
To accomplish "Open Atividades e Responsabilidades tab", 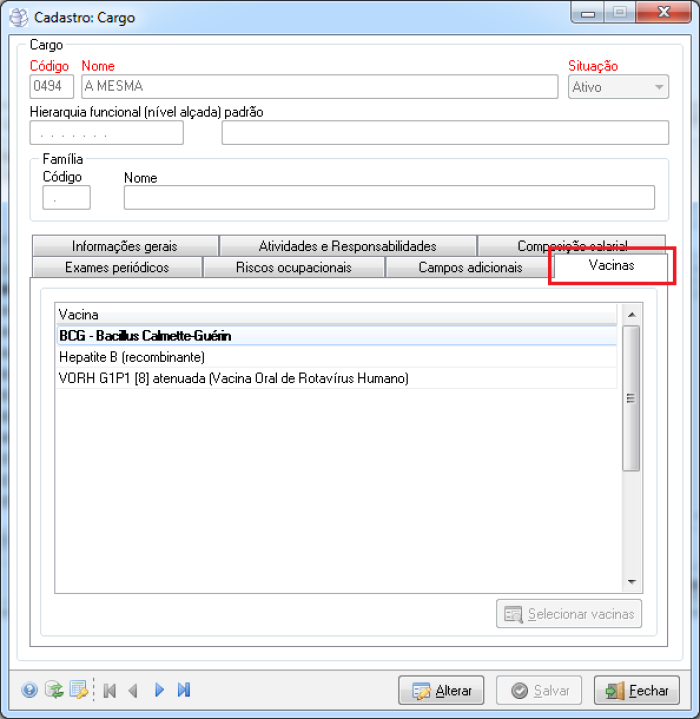I will pos(347,246).
